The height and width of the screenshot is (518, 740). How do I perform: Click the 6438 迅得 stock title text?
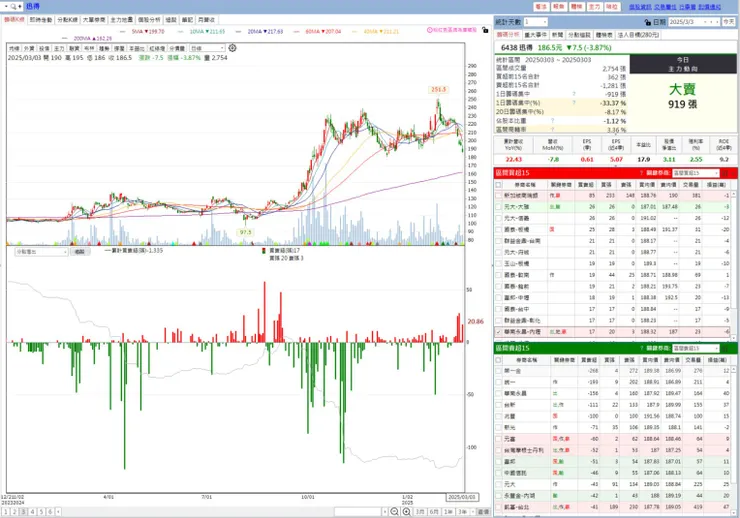tap(517, 48)
